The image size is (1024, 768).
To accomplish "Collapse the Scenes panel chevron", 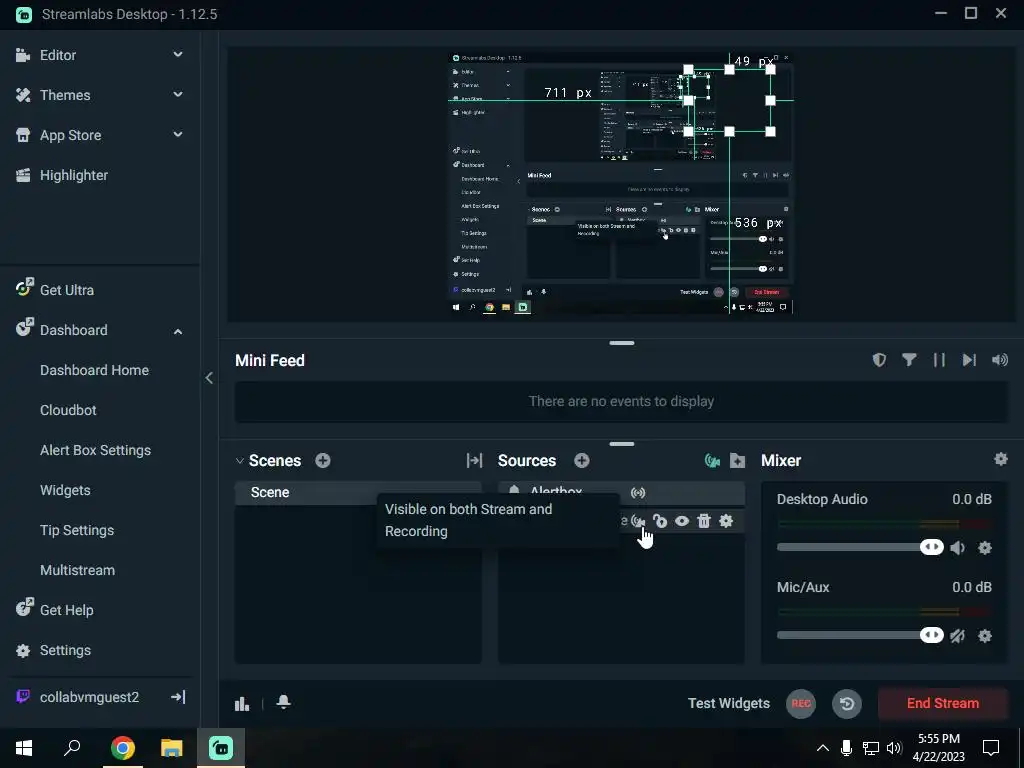I will pyautogui.click(x=239, y=460).
